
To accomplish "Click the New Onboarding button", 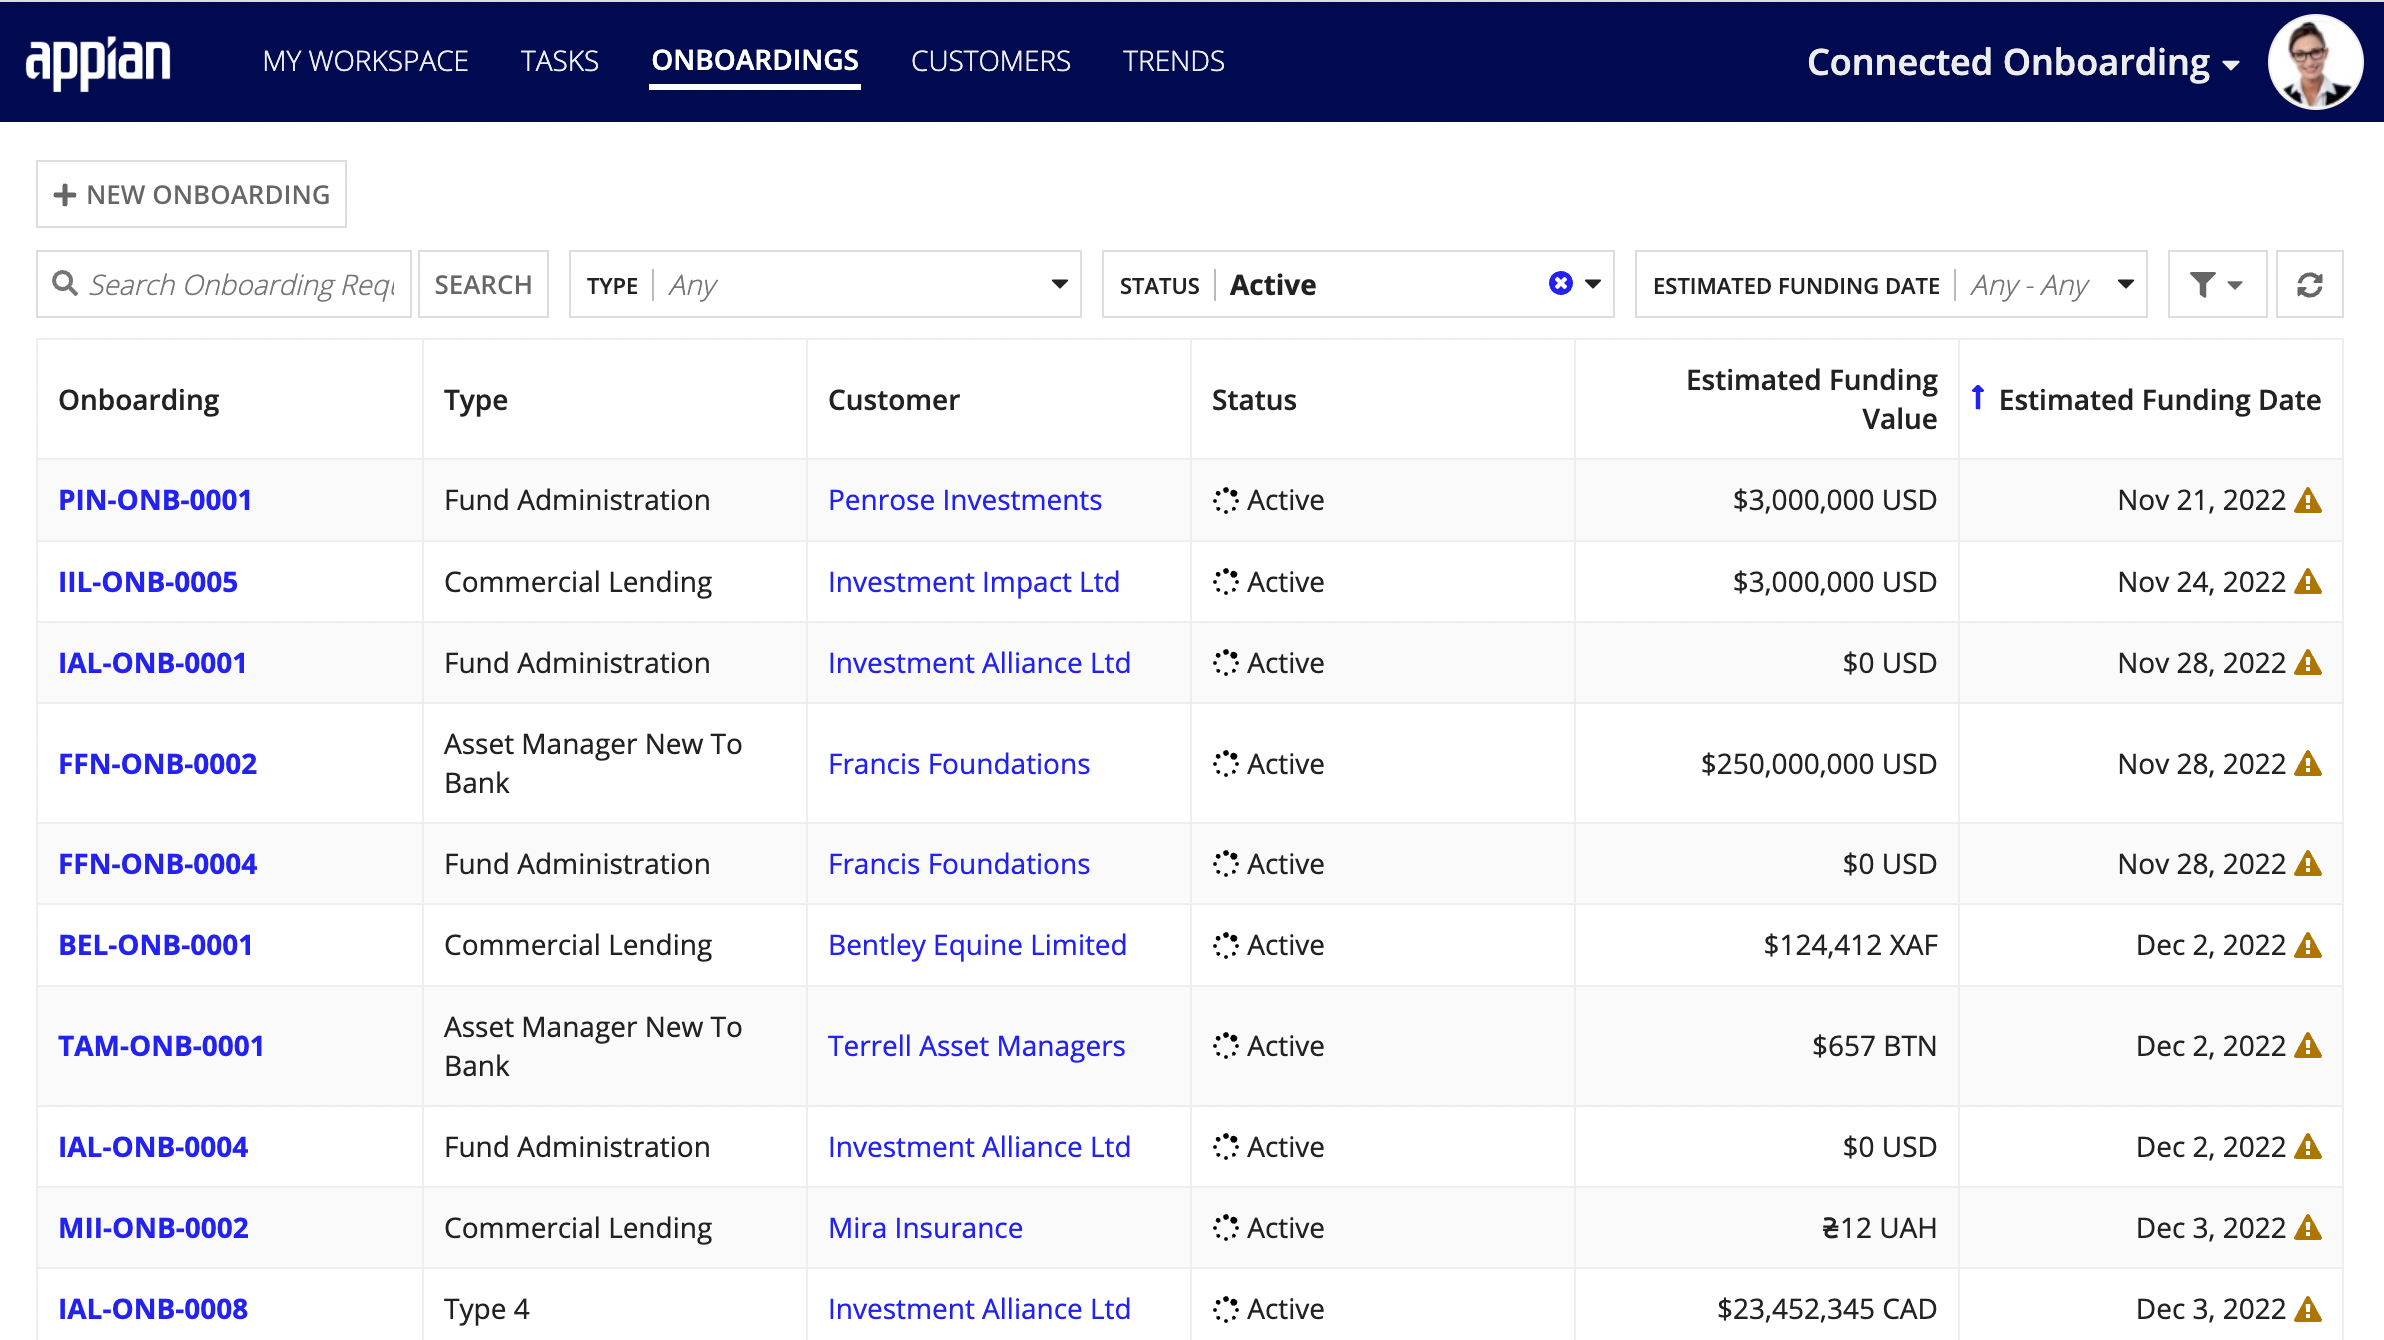I will tap(192, 193).
